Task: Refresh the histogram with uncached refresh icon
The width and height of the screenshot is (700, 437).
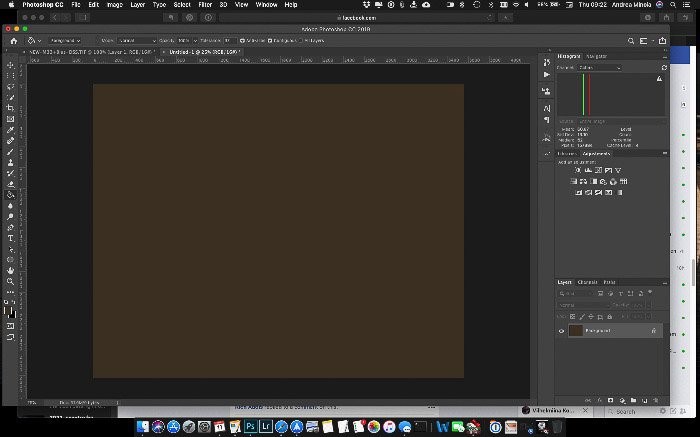Action: pos(664,67)
